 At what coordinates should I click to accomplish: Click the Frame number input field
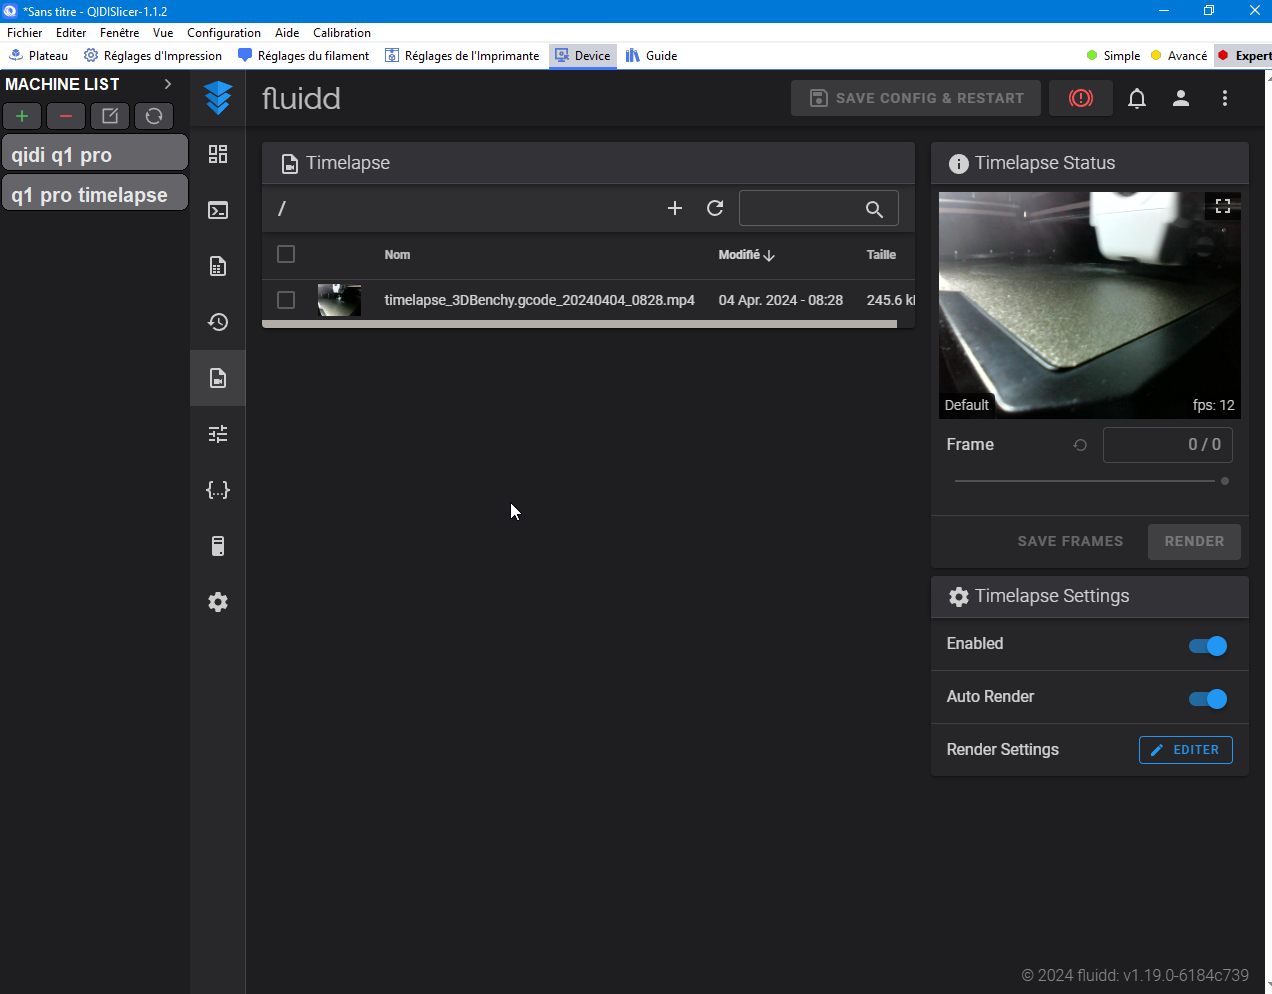pyautogui.click(x=1168, y=445)
